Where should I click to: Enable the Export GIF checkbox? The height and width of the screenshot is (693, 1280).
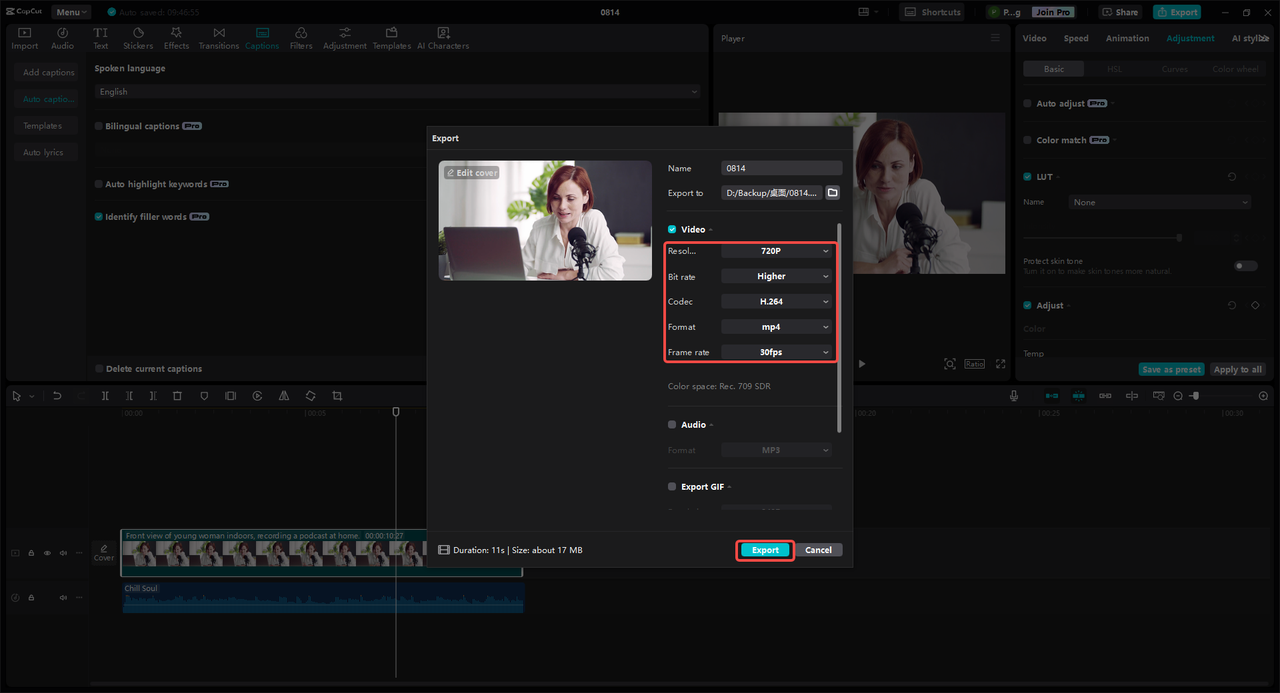672,486
